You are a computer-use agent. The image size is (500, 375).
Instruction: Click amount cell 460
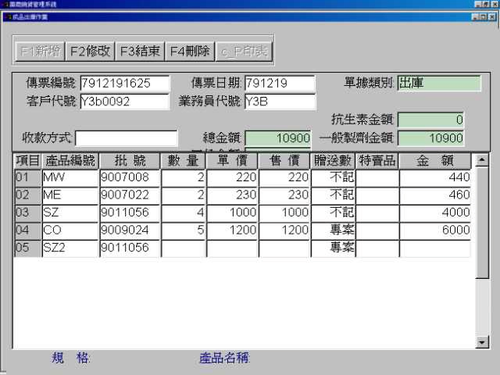click(435, 195)
